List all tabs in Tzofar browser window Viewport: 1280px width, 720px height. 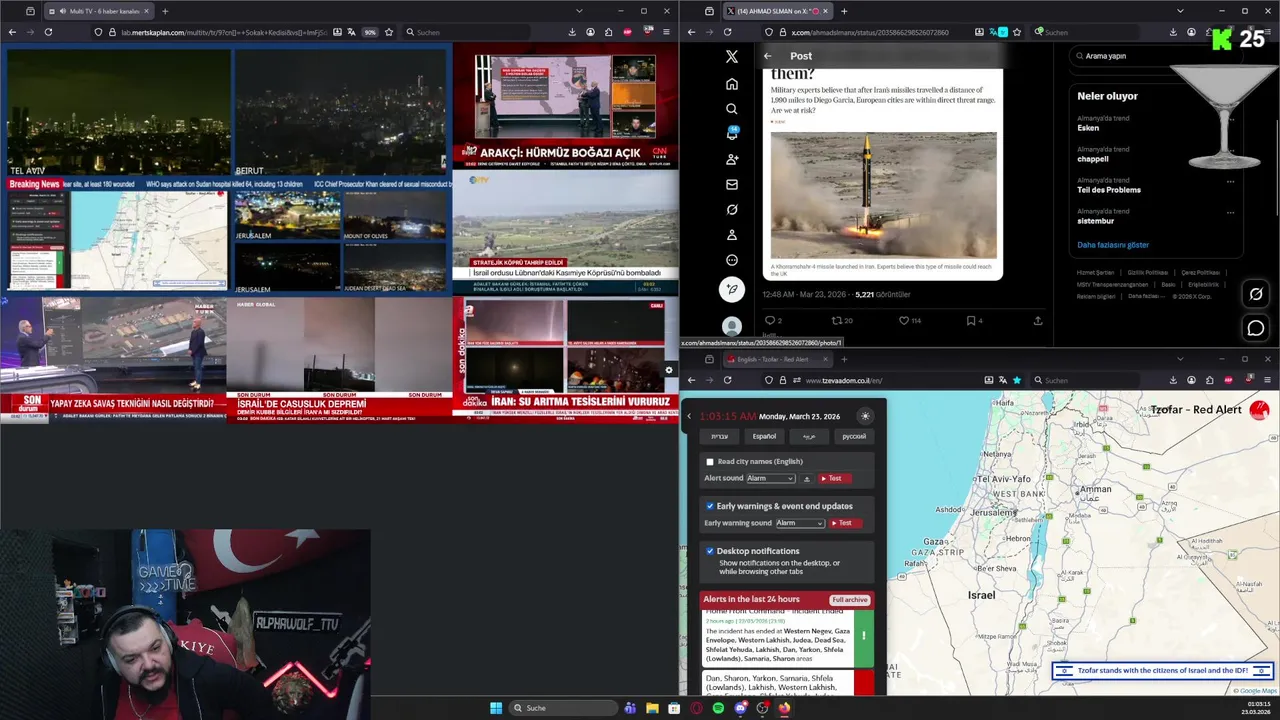[1180, 359]
